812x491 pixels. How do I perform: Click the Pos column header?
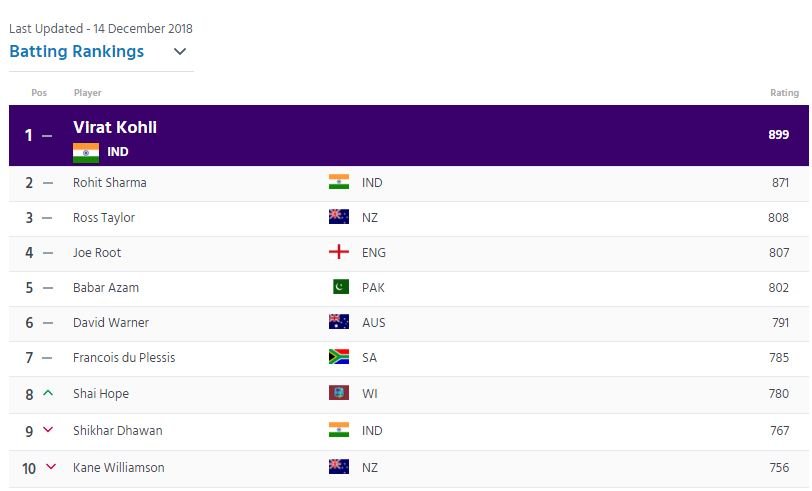(x=39, y=93)
